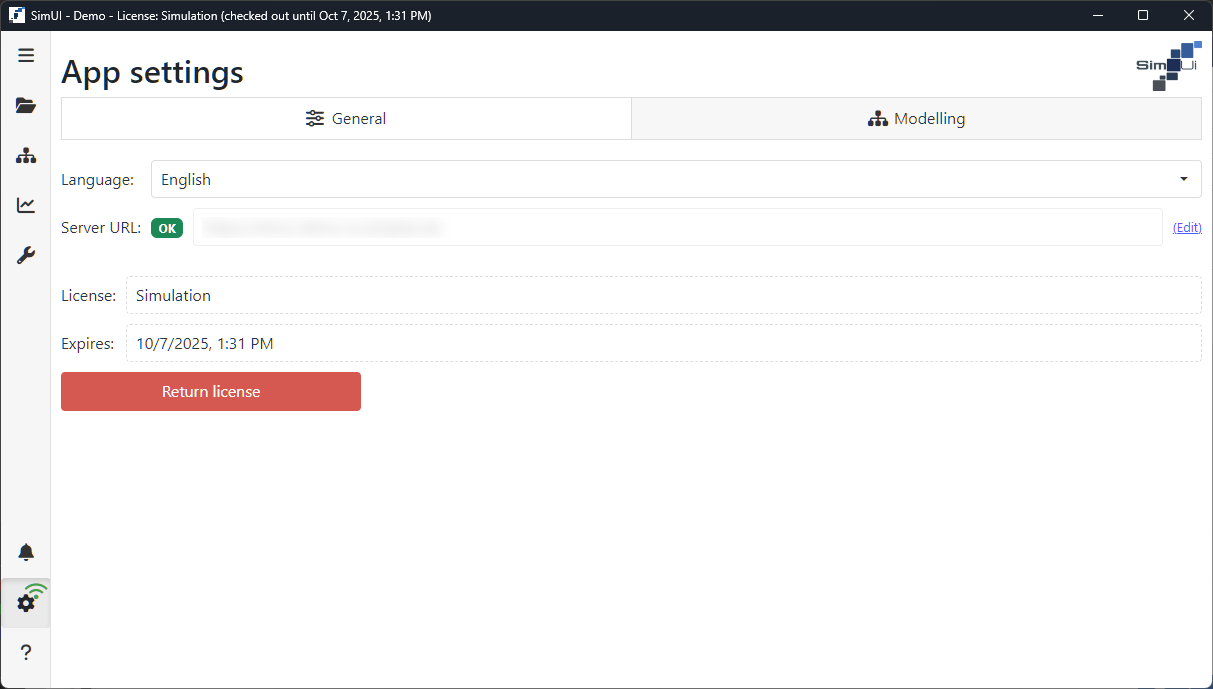Expand the Language dropdown
Screen dimensions: 1213x689
point(676,180)
